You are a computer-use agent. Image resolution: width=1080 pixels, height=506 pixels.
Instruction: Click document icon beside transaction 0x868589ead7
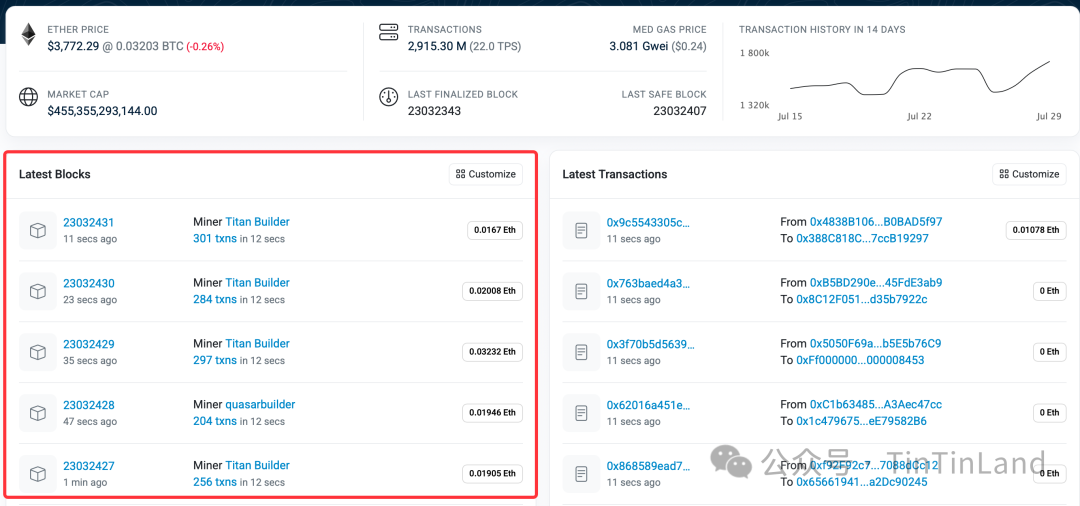pos(581,474)
